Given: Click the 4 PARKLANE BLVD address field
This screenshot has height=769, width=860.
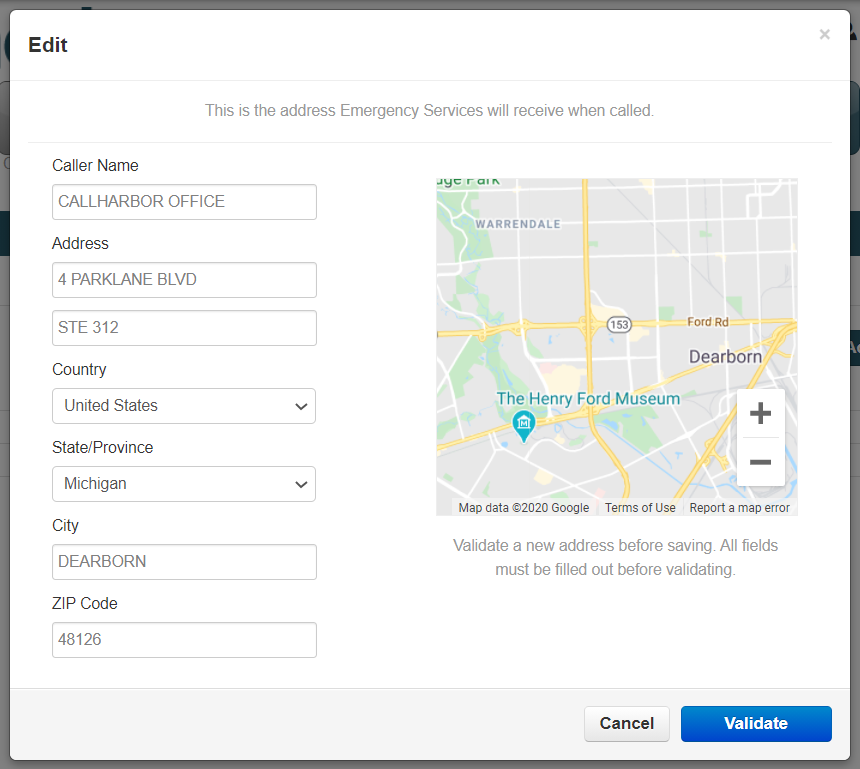Looking at the screenshot, I should pyautogui.click(x=184, y=280).
